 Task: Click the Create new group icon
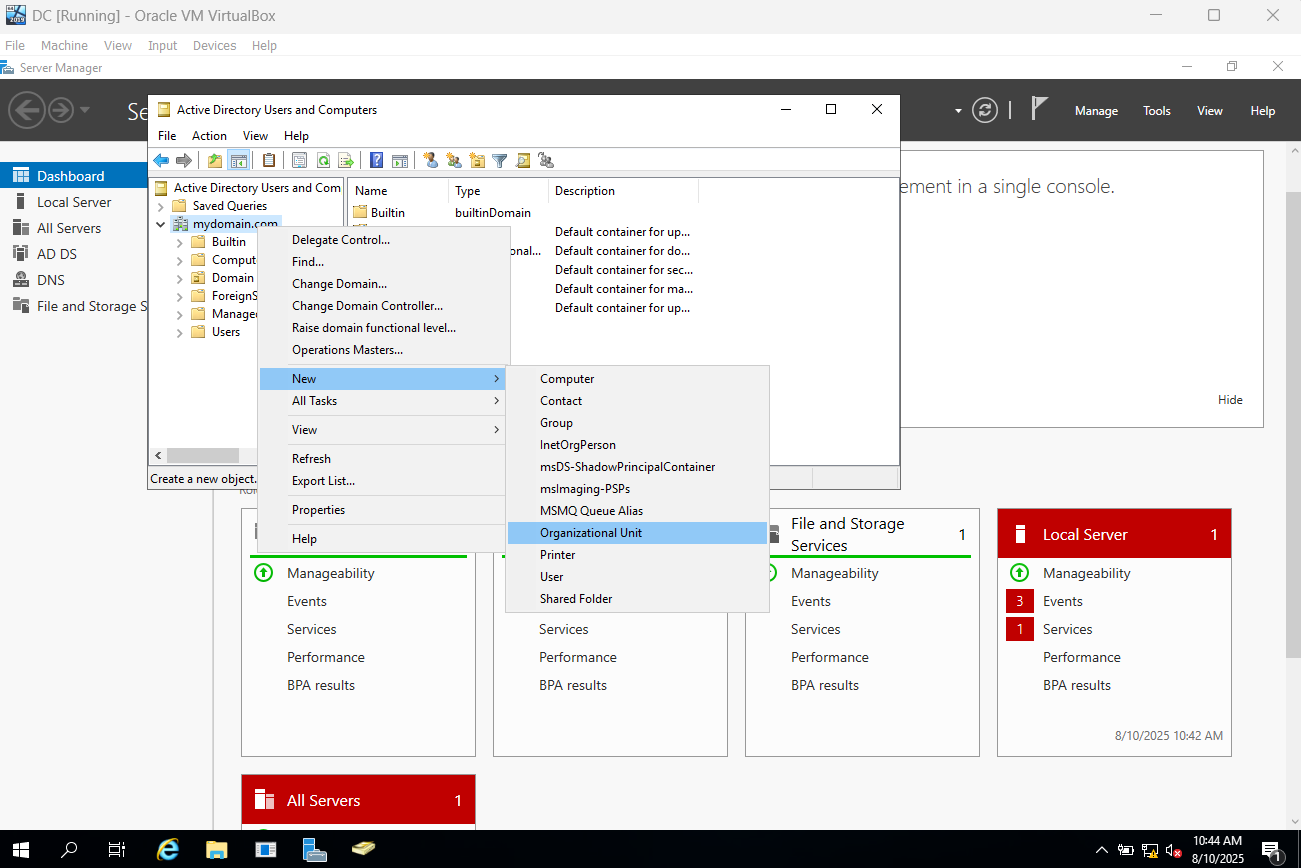click(x=454, y=160)
